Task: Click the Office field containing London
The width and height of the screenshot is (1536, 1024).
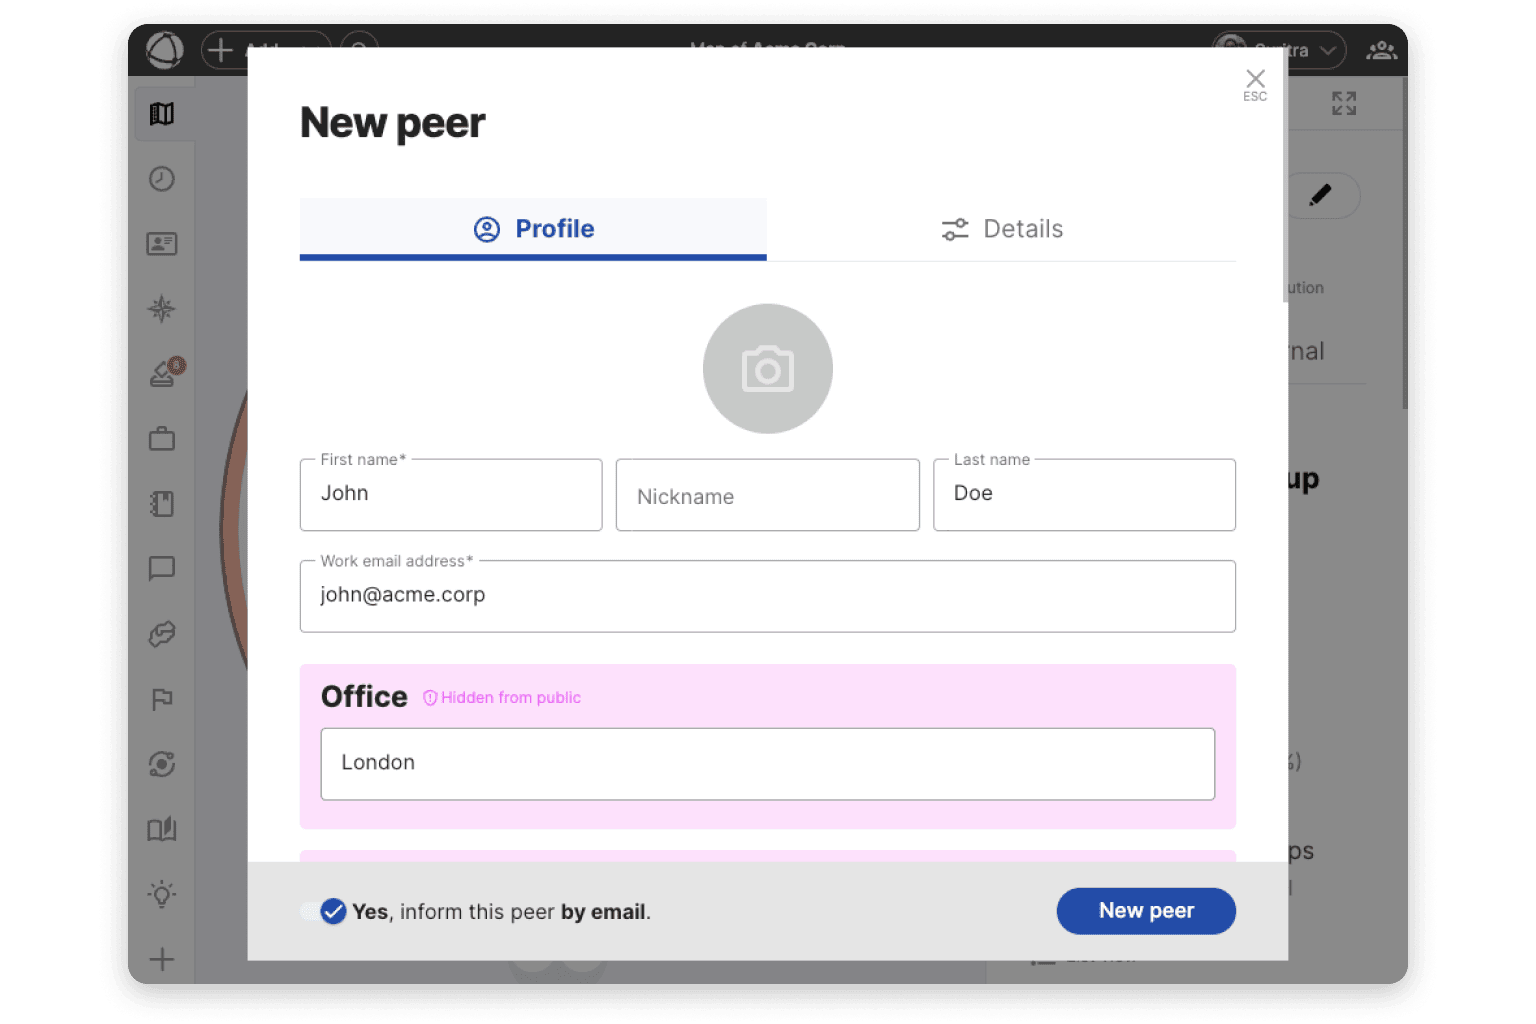Action: click(x=767, y=764)
